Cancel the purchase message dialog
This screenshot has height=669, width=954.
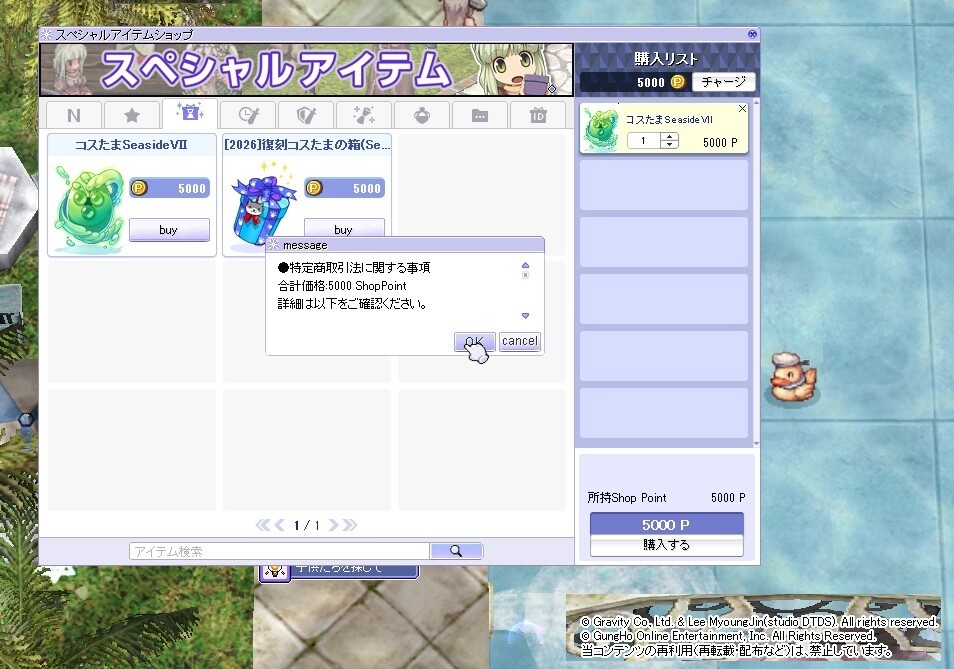coord(520,341)
